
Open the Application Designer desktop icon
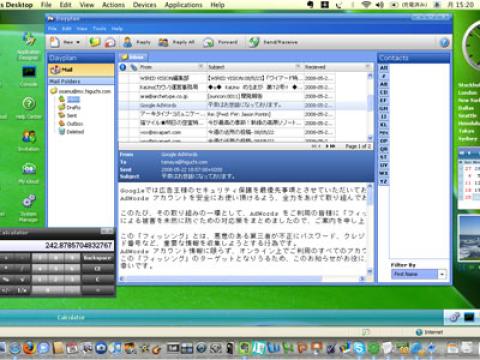click(x=29, y=46)
